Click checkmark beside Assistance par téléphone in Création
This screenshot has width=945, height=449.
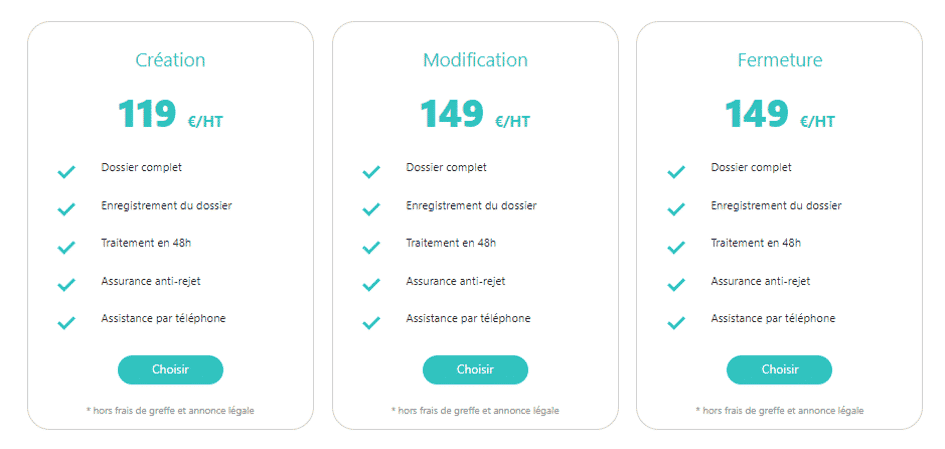point(67,323)
